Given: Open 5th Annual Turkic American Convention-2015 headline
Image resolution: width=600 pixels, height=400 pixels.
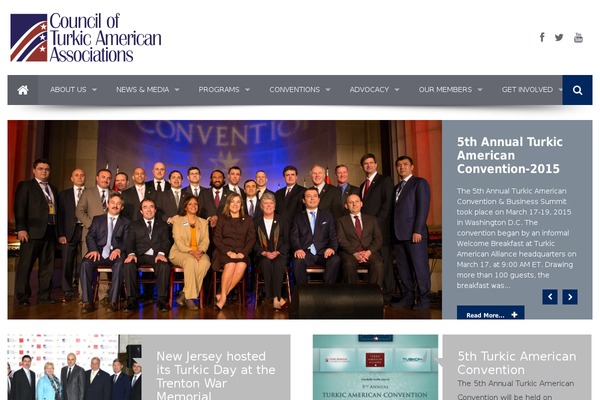Looking at the screenshot, I should (x=510, y=155).
